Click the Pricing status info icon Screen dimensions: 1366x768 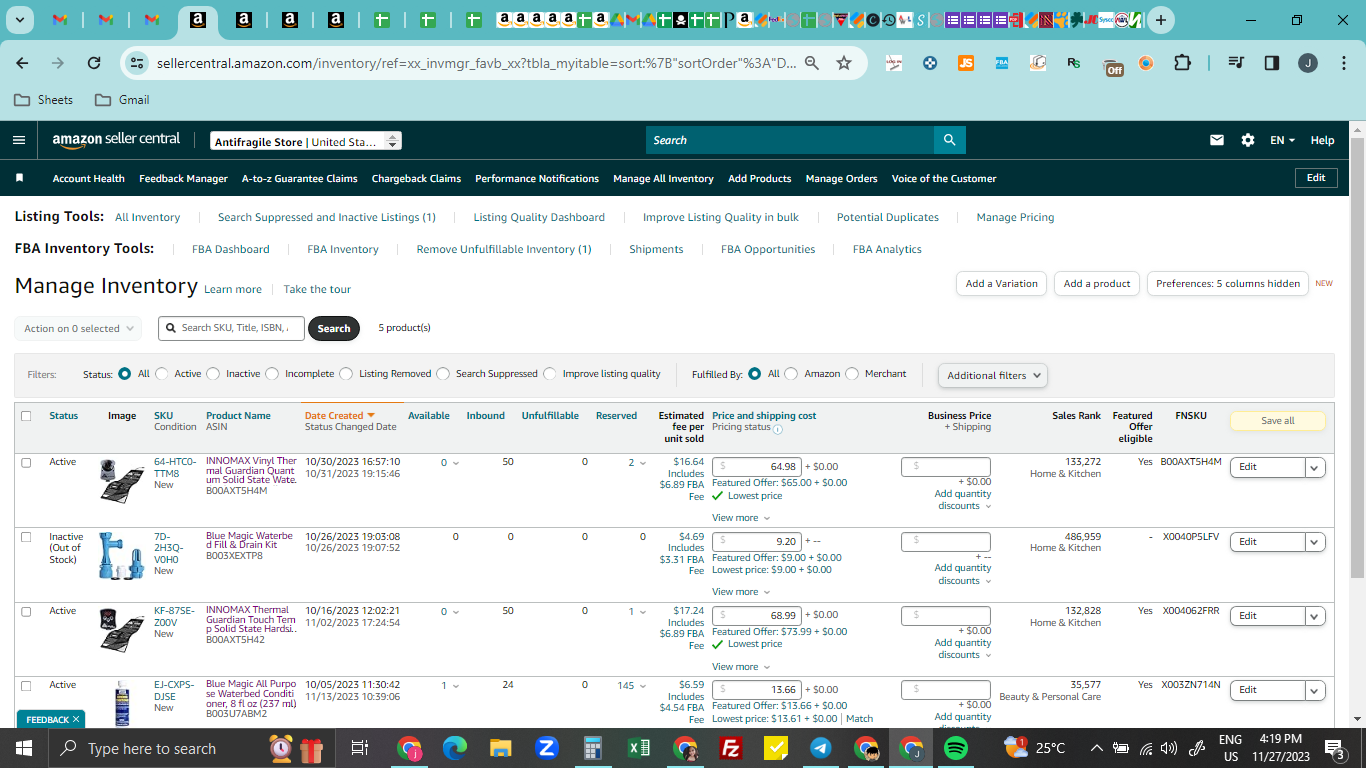click(x=778, y=428)
